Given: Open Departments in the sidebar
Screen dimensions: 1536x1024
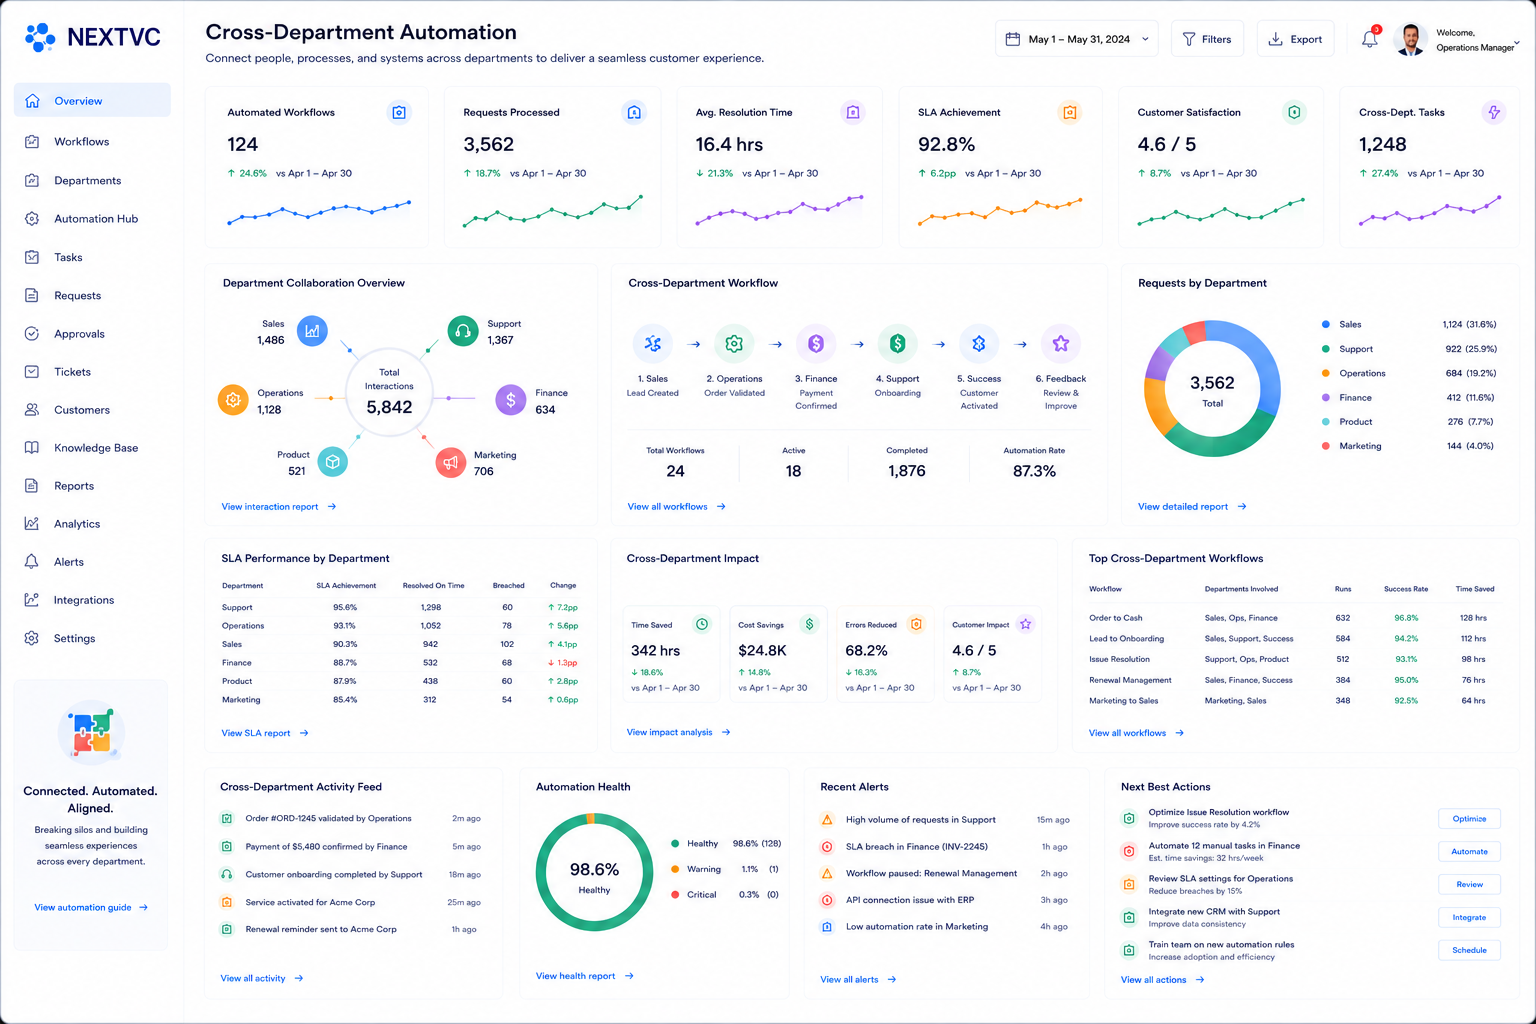Looking at the screenshot, I should click(x=92, y=181).
